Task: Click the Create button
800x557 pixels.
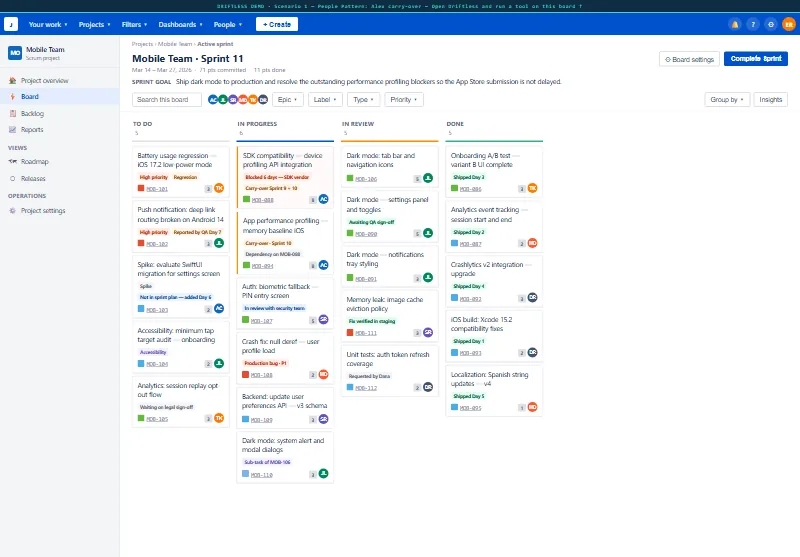Action: [277, 24]
